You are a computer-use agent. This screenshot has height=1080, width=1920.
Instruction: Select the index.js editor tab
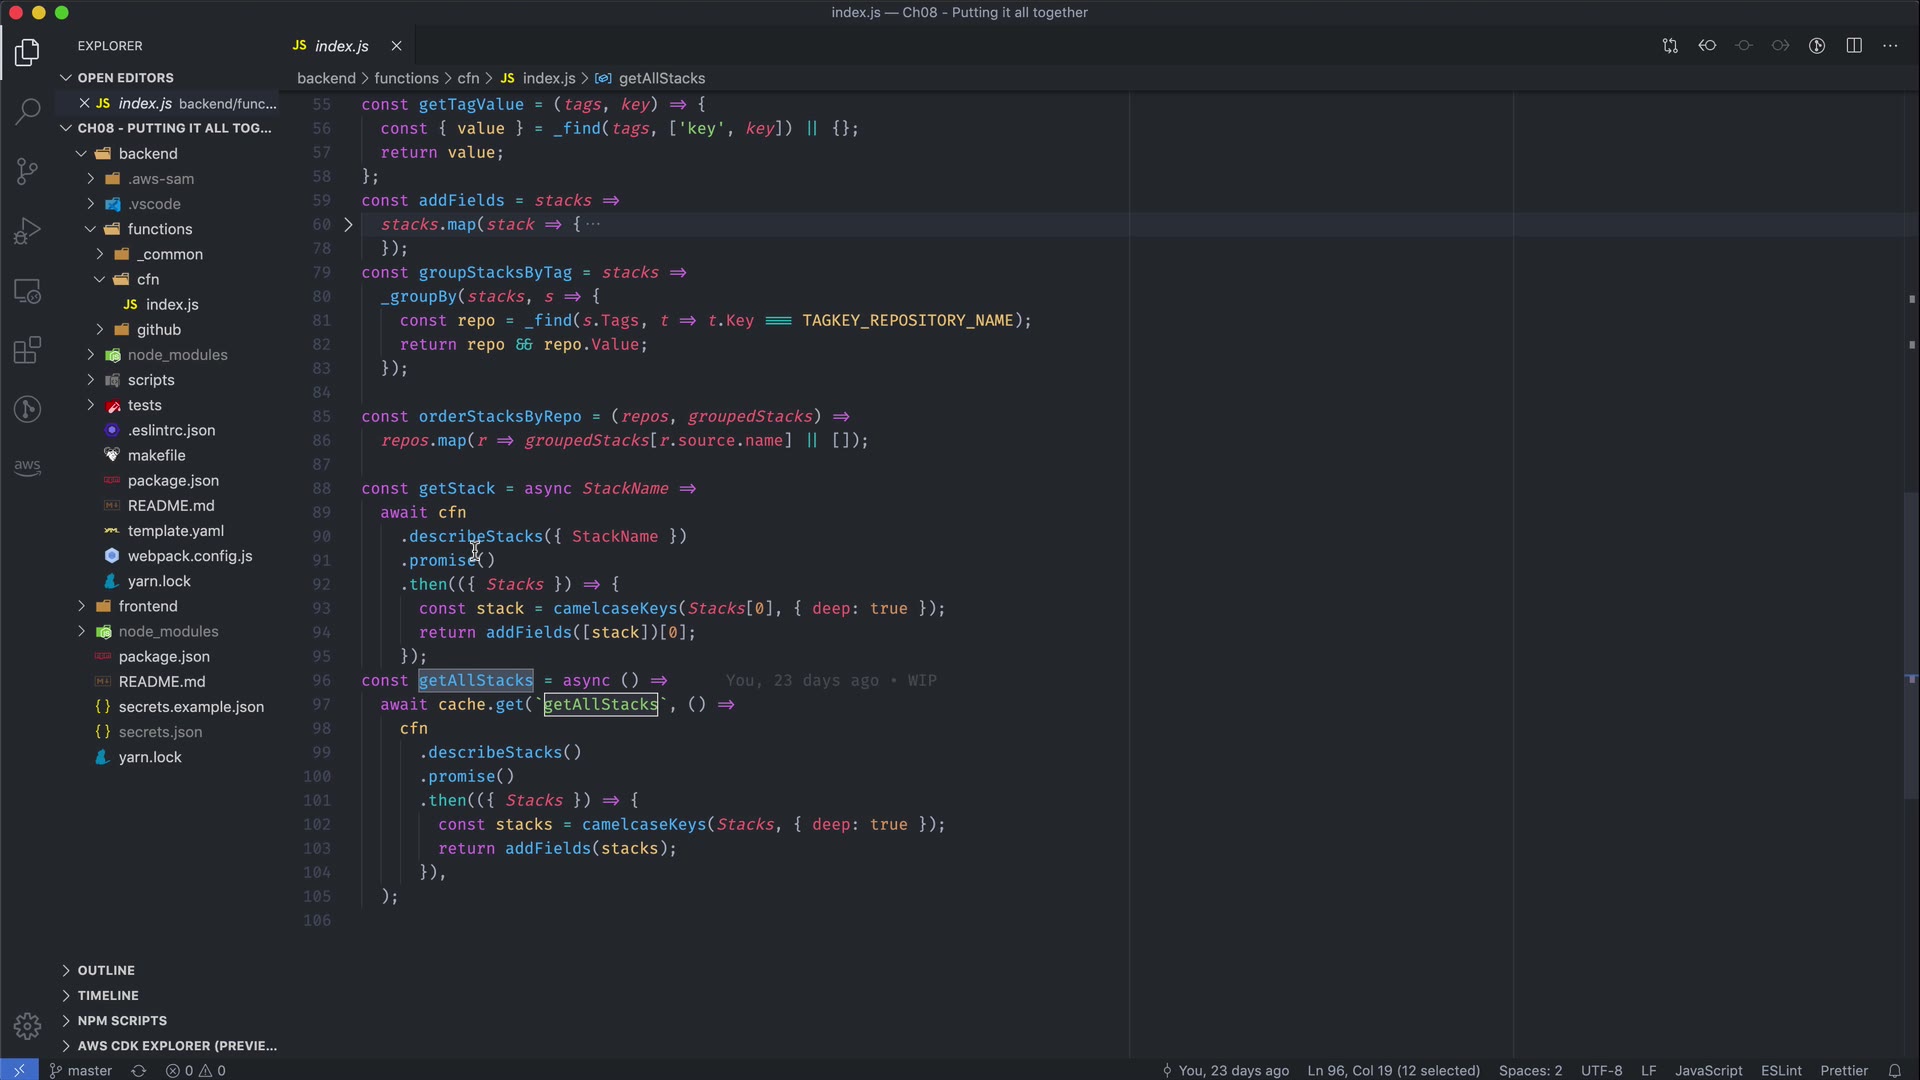pos(341,46)
